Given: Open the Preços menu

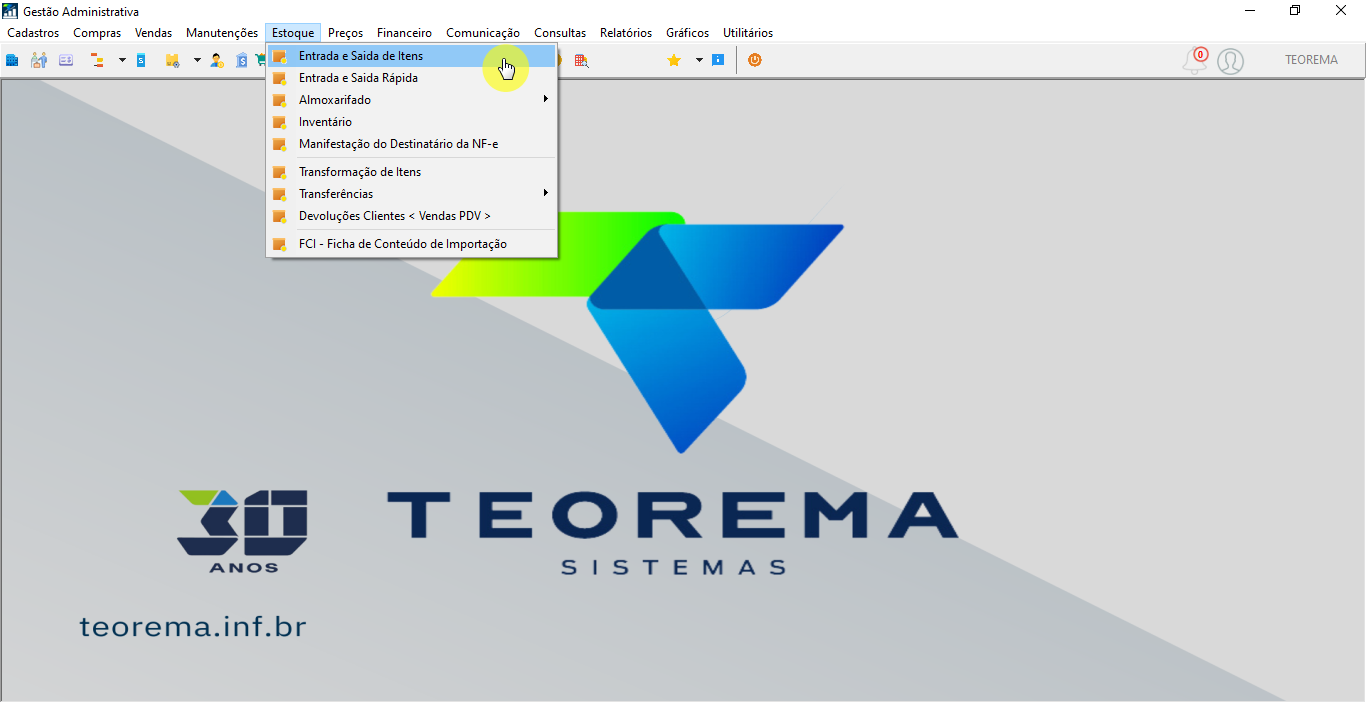Looking at the screenshot, I should [x=346, y=33].
